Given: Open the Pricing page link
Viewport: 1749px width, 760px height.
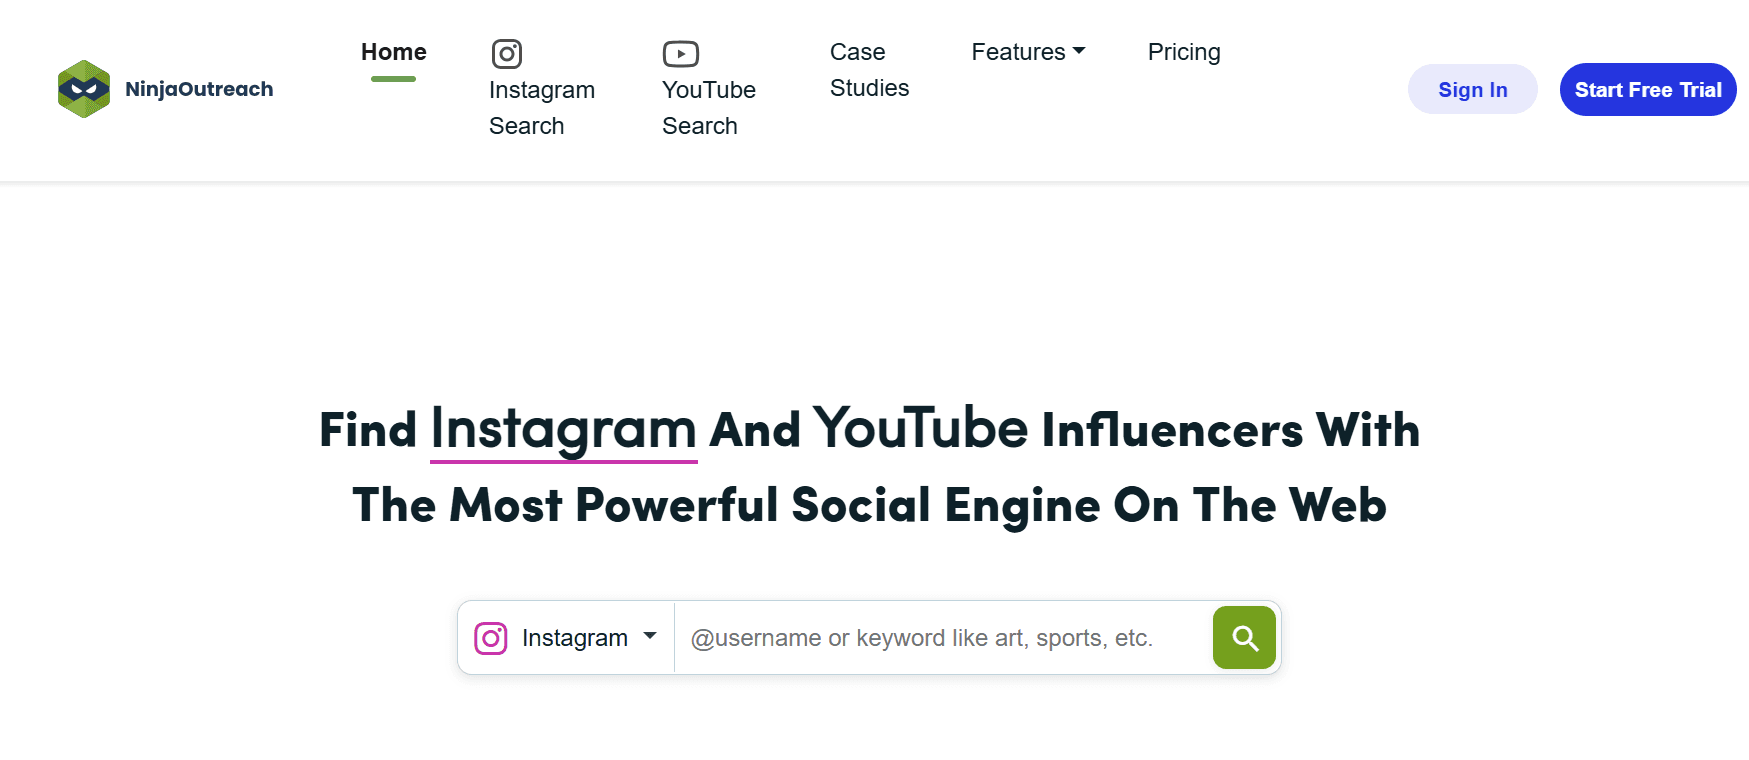Looking at the screenshot, I should pyautogui.click(x=1184, y=52).
